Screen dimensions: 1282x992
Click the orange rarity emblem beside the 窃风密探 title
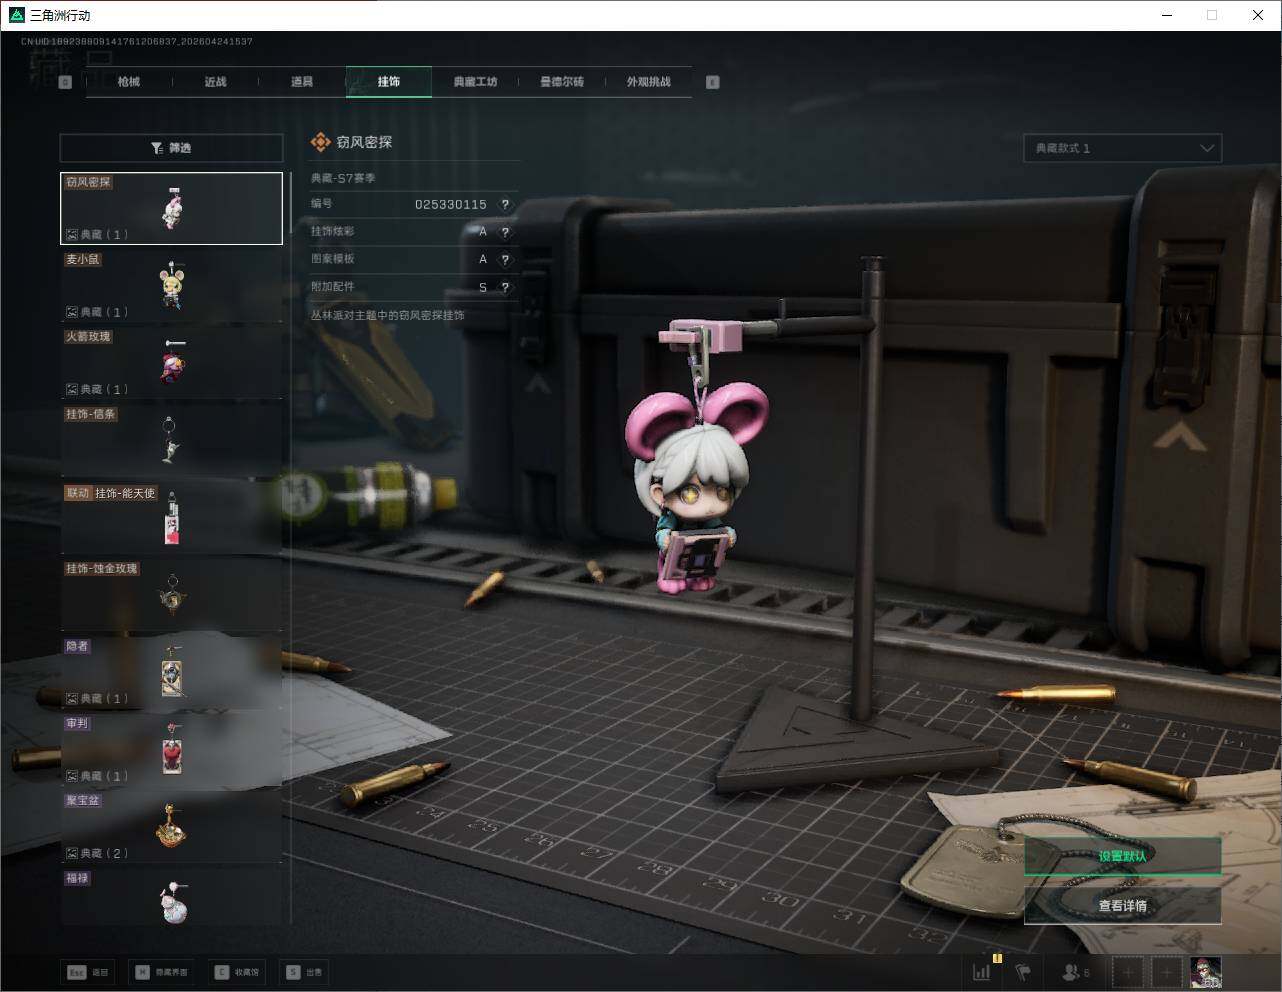coord(320,143)
